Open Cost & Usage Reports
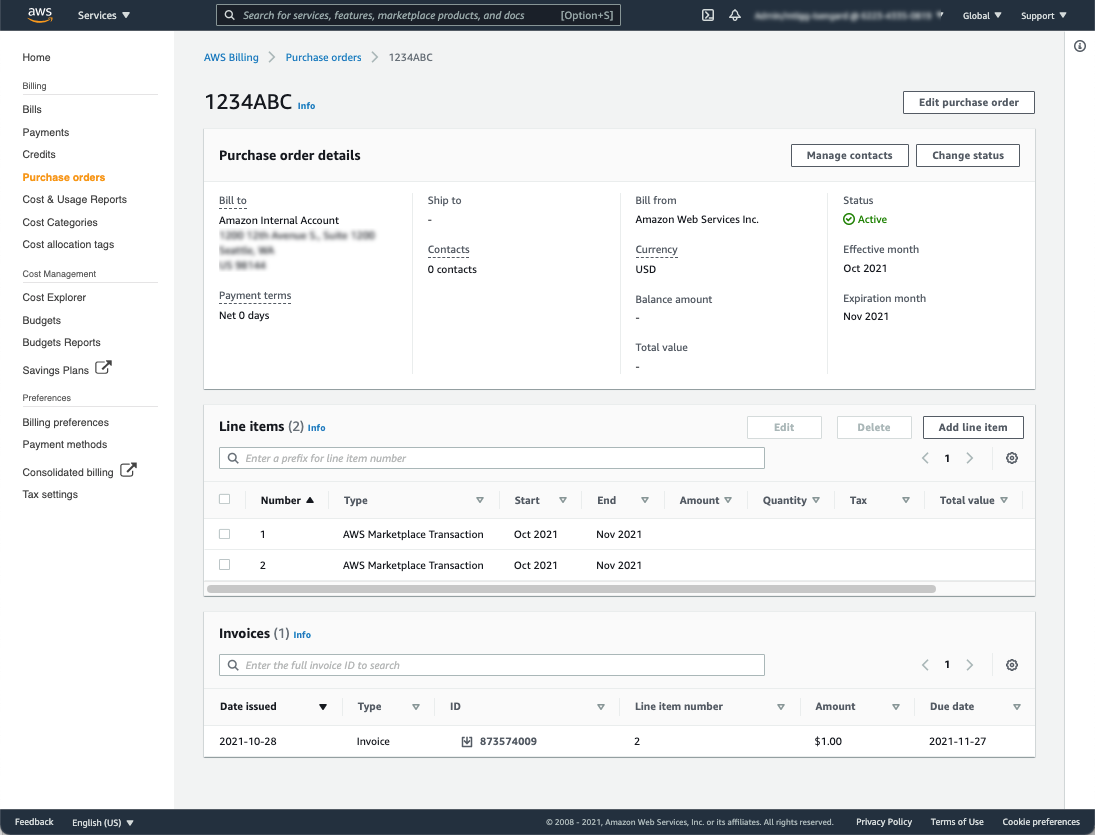This screenshot has height=835, width=1095. click(75, 200)
